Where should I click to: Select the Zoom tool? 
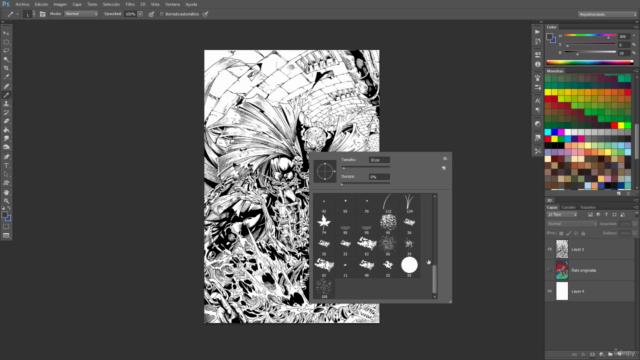click(x=6, y=201)
